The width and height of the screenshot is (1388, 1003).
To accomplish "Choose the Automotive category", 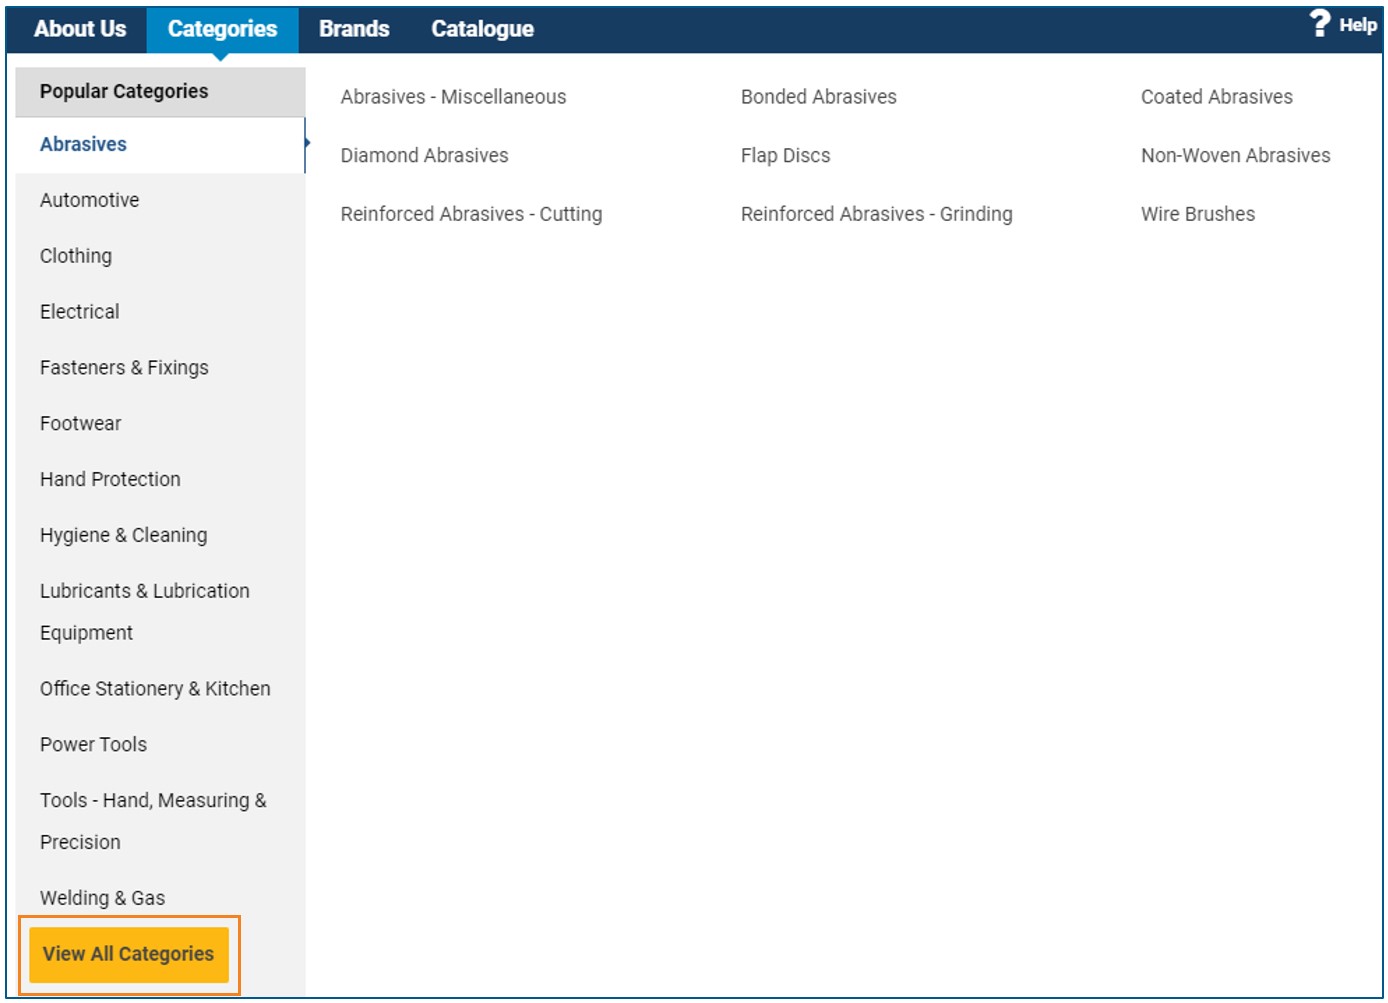I will point(90,200).
